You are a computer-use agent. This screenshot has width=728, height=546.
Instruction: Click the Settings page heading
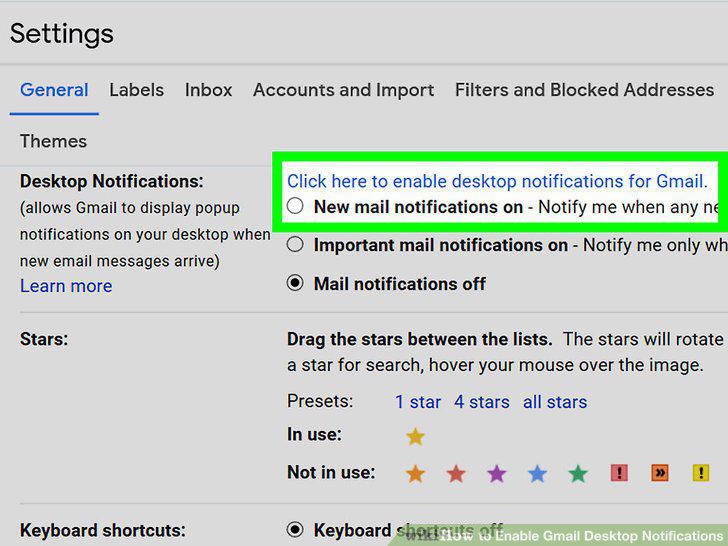click(x=62, y=34)
